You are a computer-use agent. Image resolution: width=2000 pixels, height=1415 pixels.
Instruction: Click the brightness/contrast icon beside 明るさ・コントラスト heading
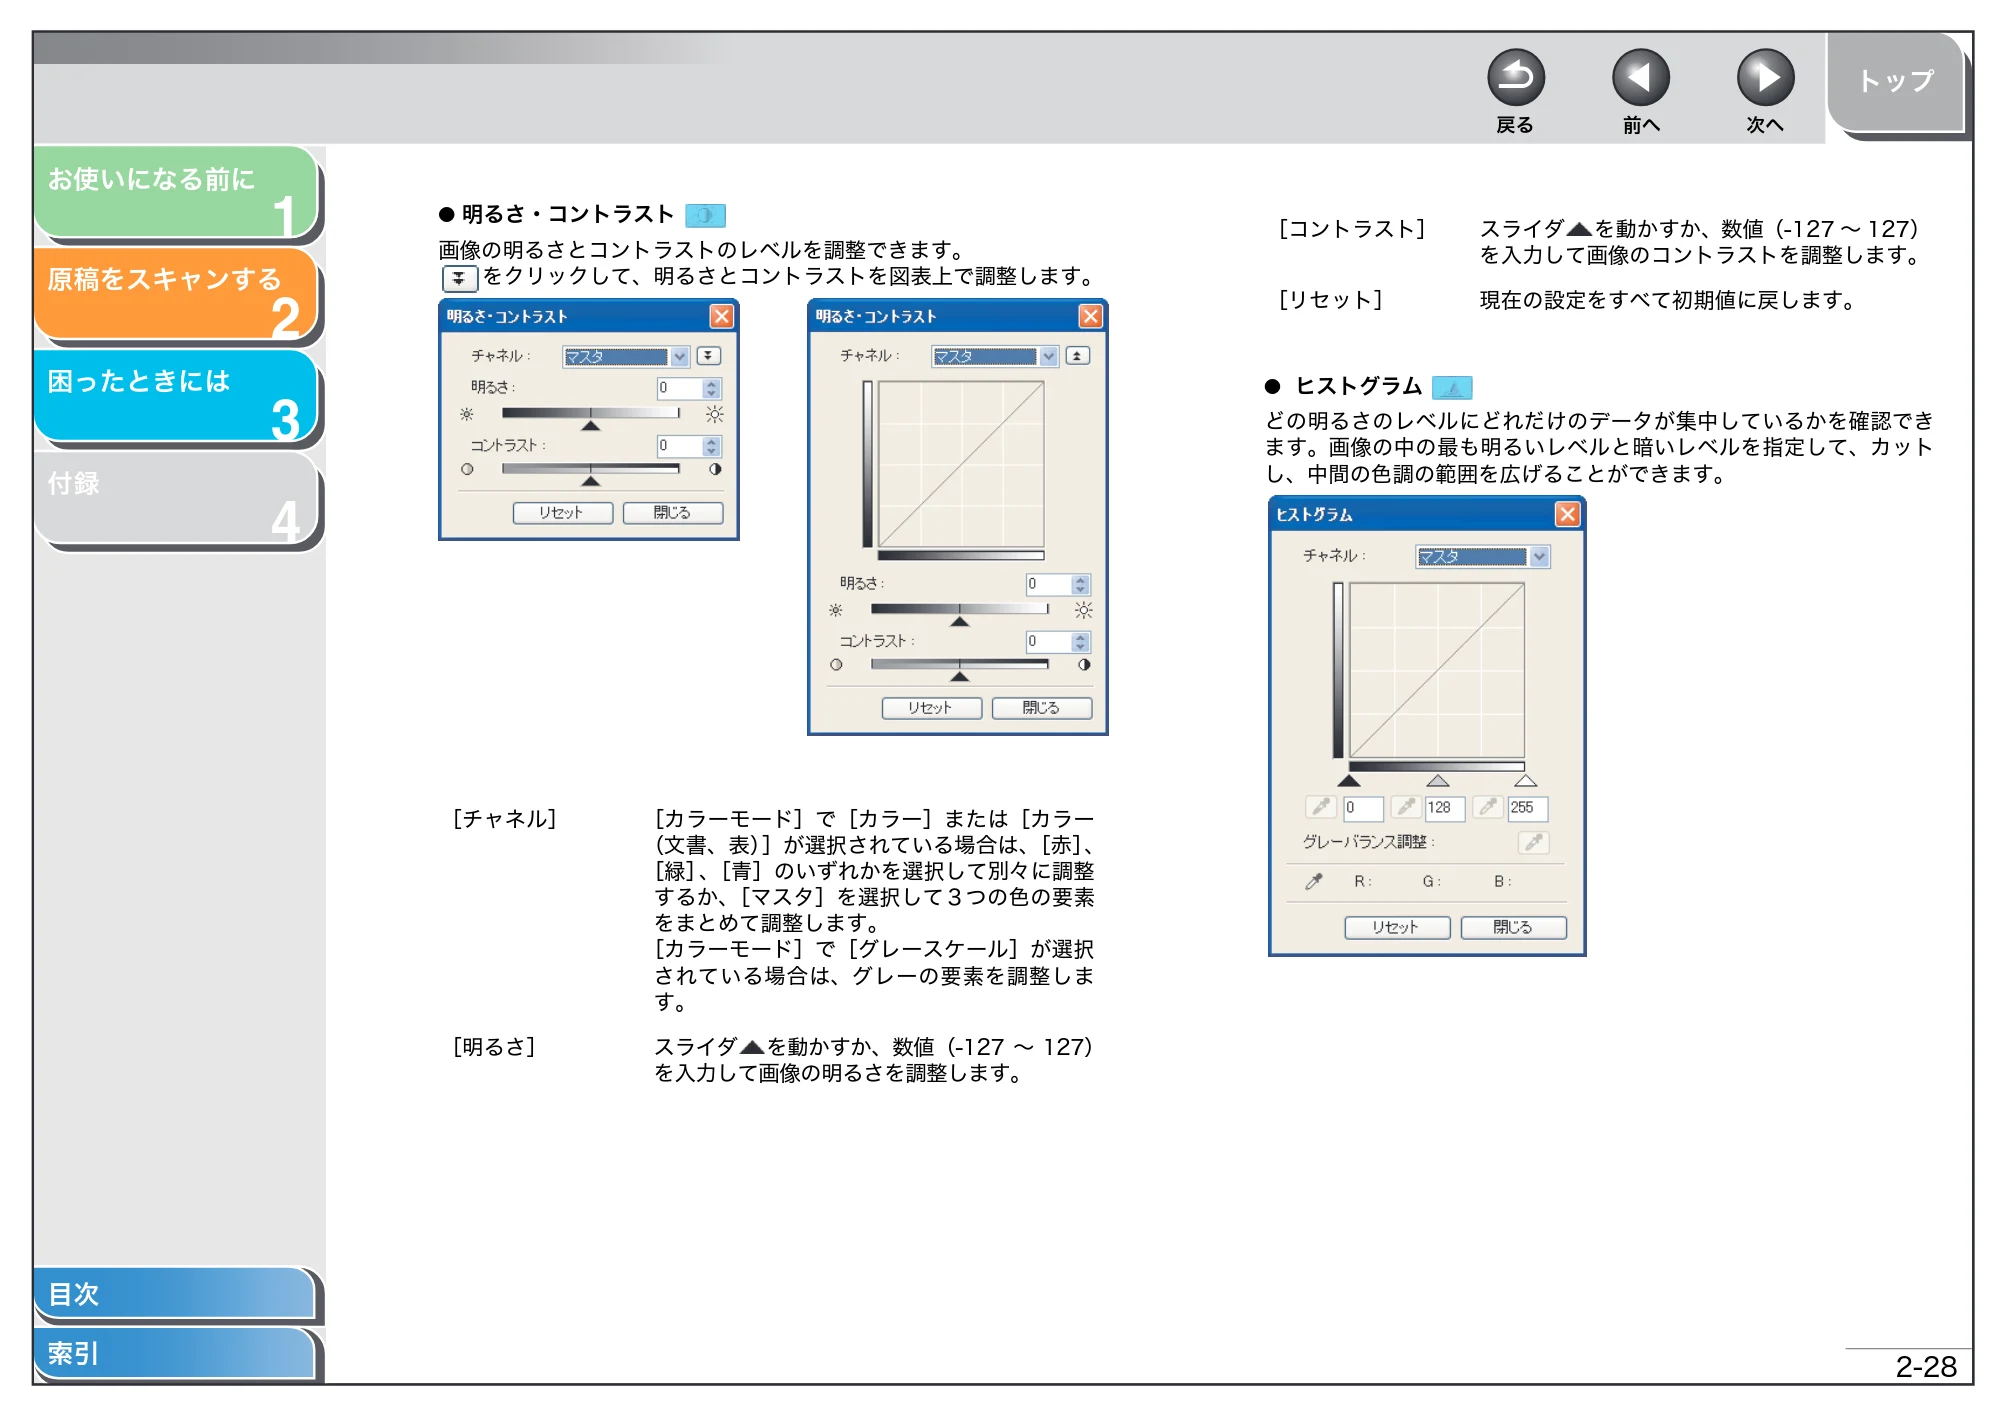[705, 215]
